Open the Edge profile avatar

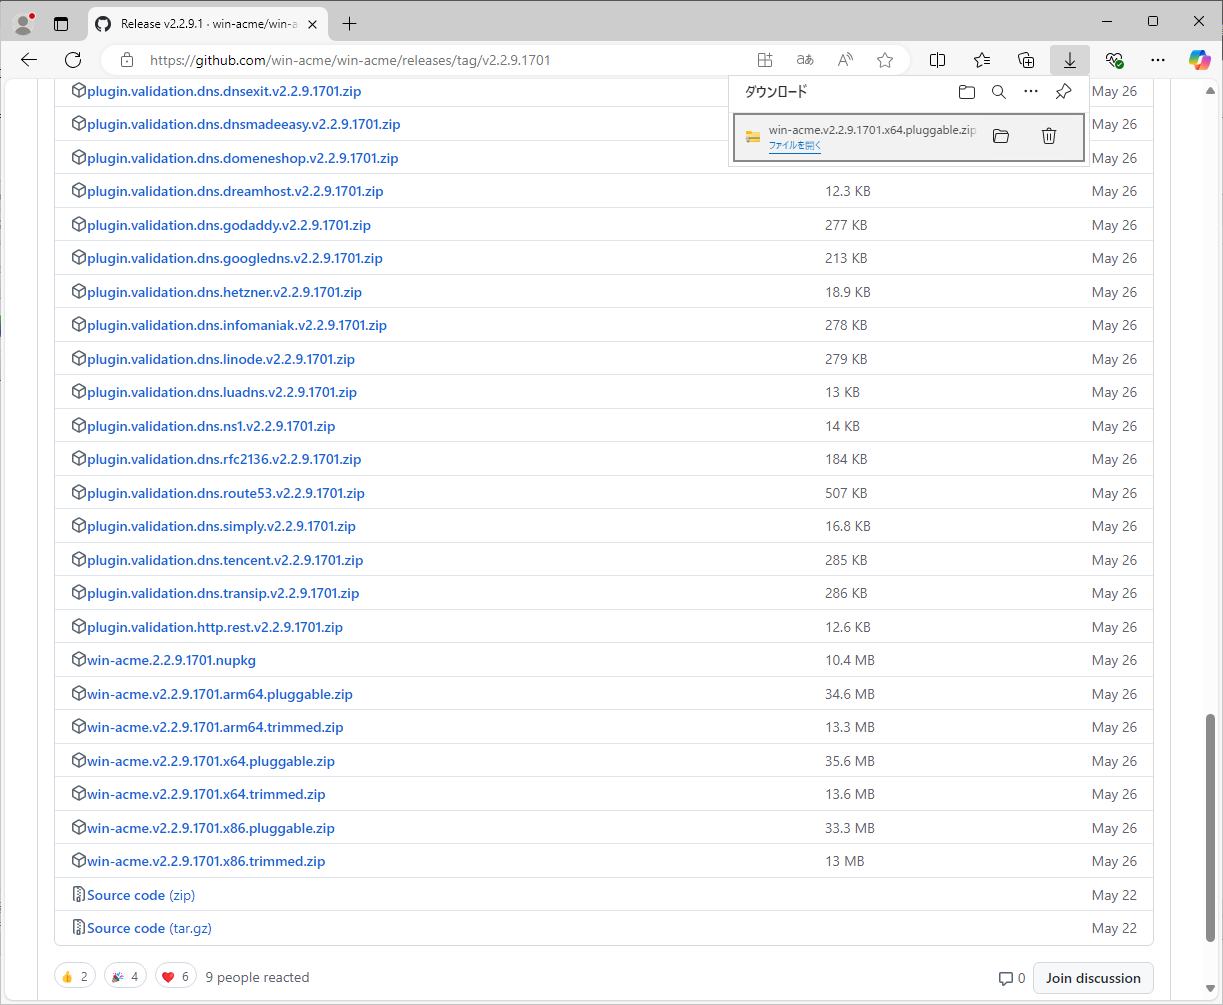pos(23,23)
